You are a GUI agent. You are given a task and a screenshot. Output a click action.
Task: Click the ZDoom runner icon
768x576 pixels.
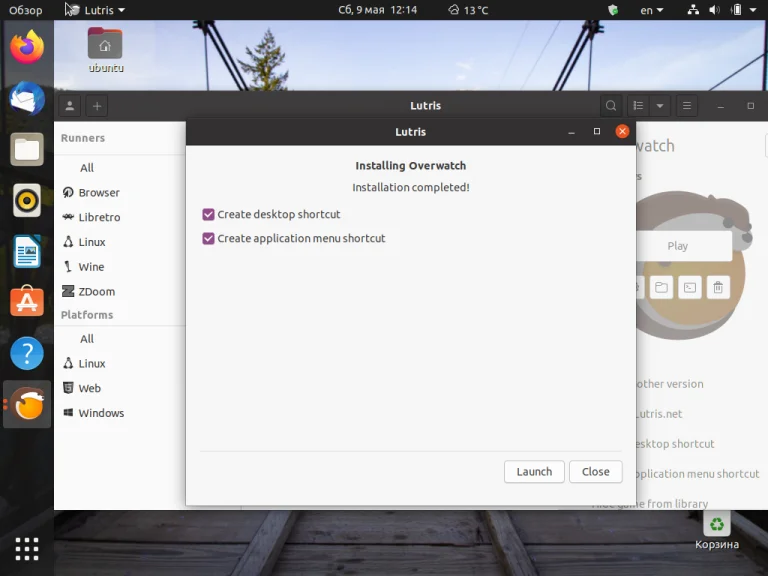68,291
